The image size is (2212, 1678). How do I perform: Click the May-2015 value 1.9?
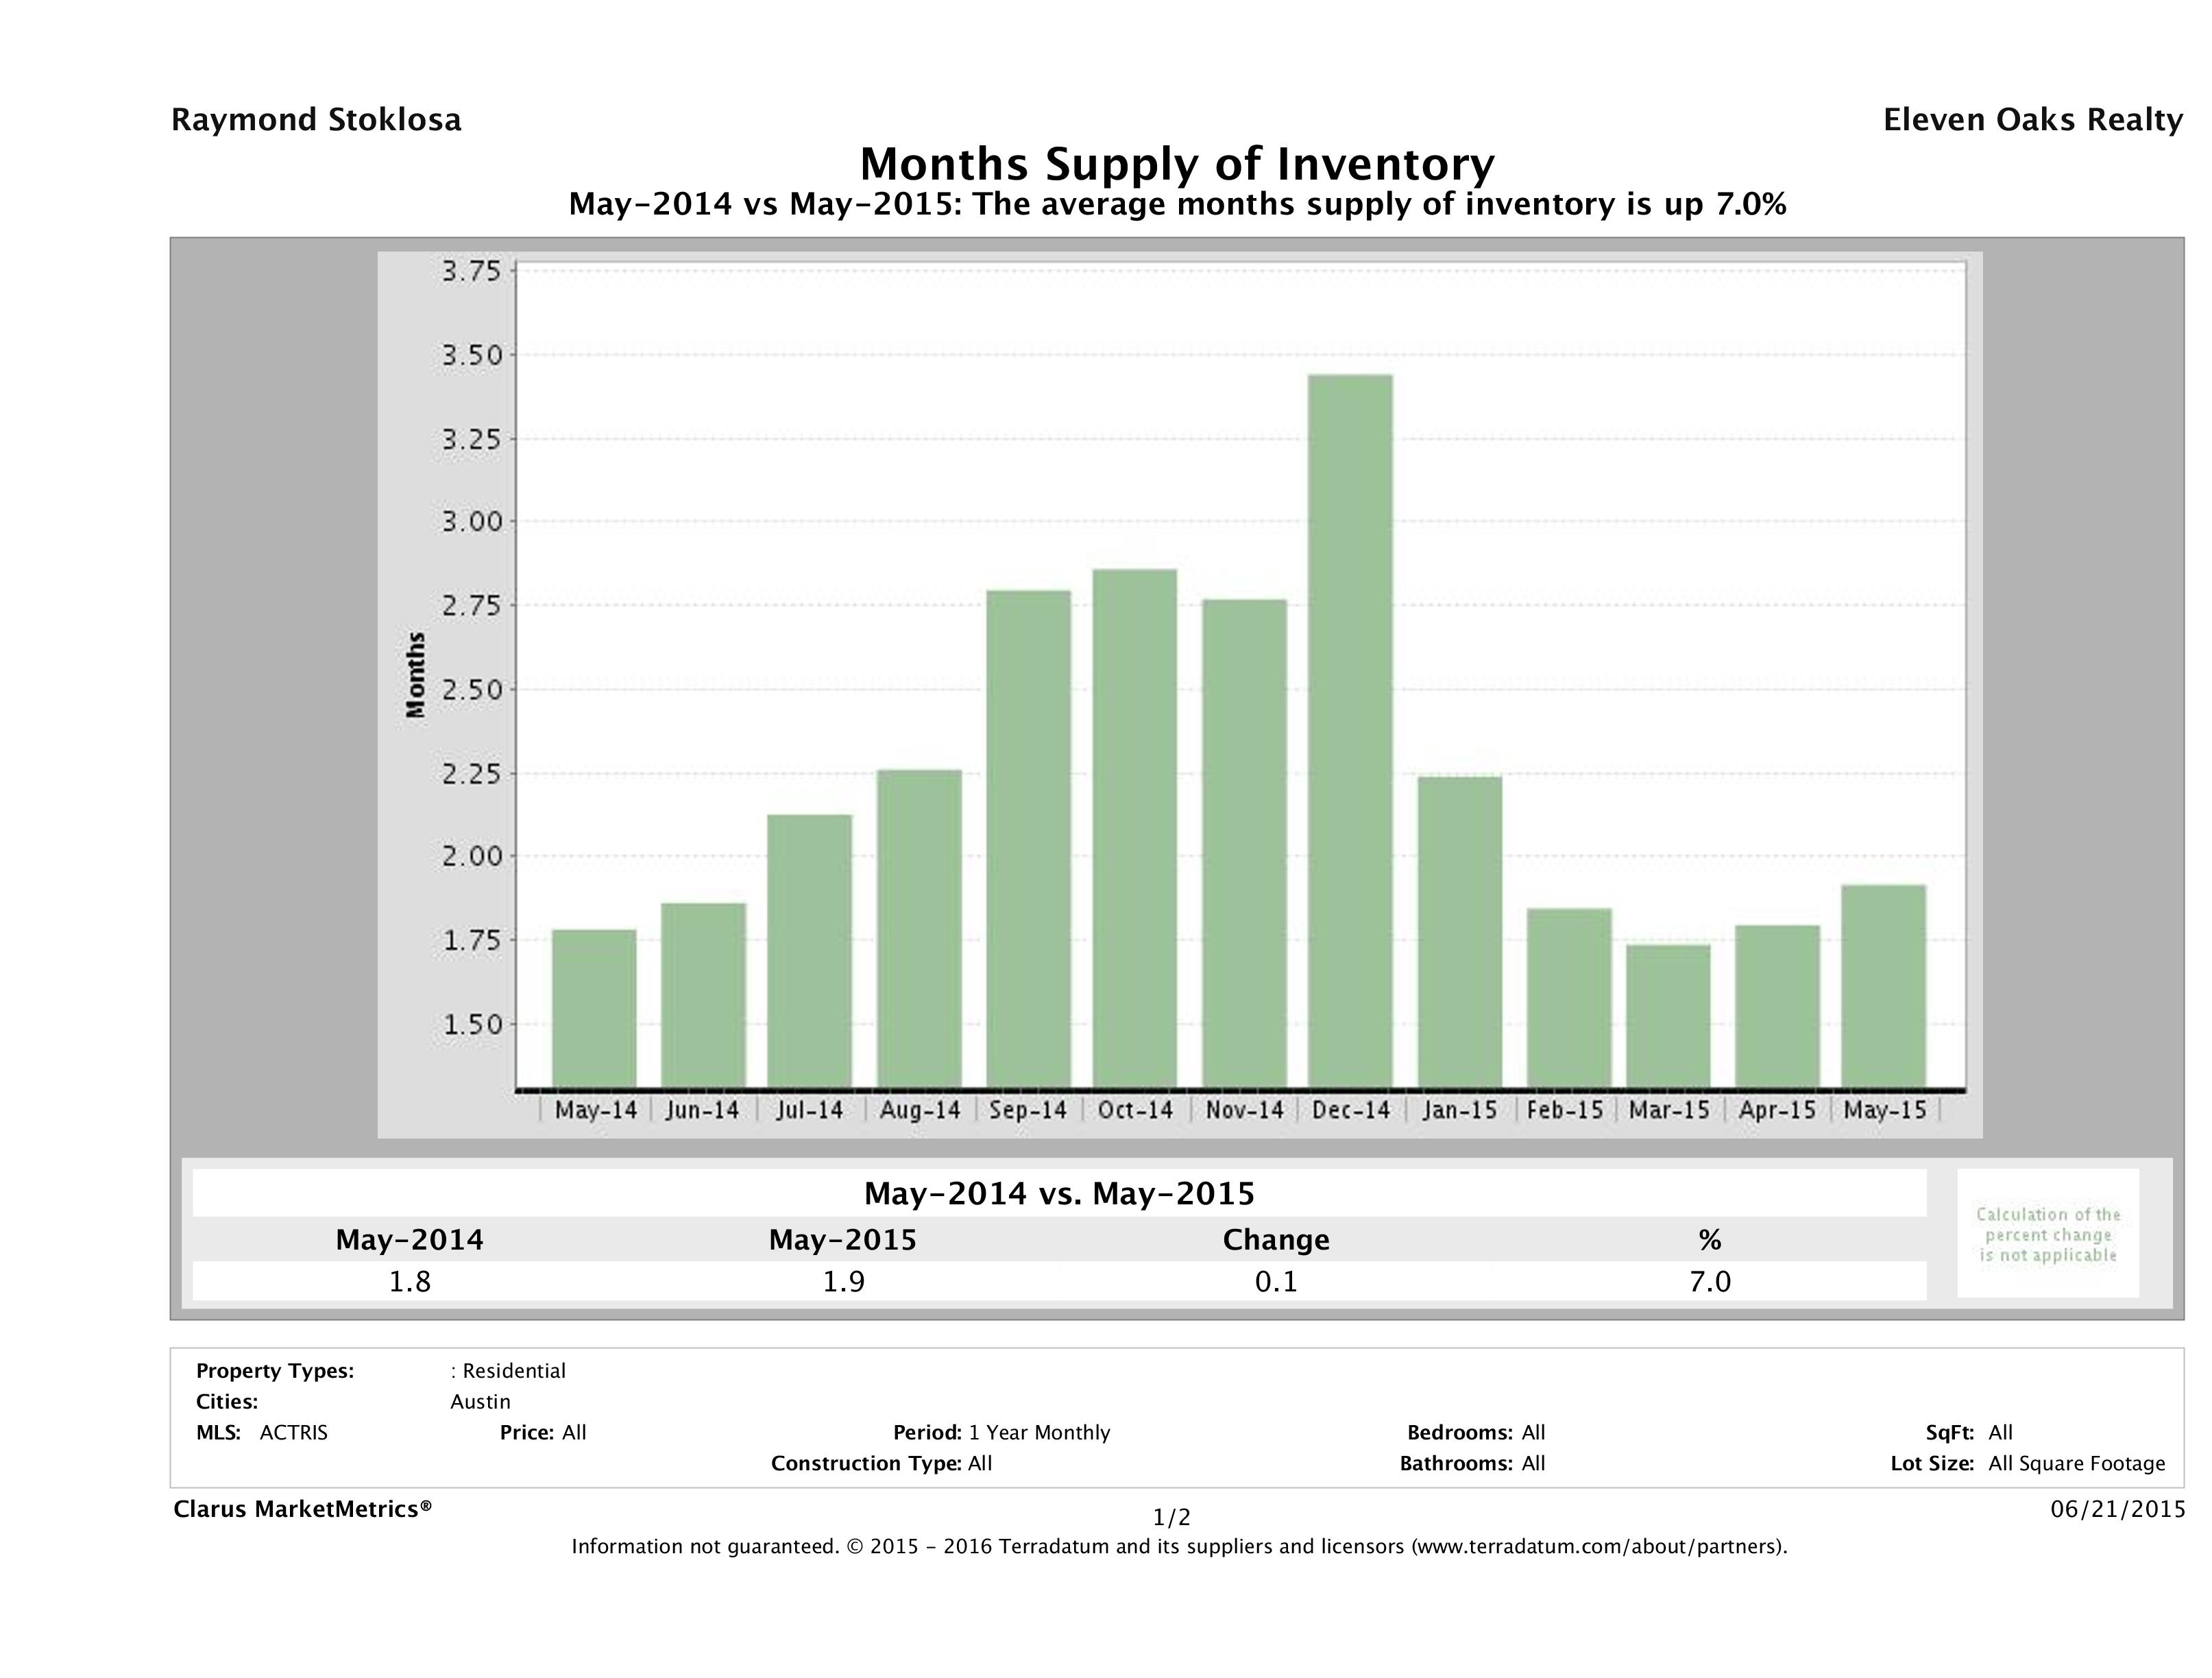[843, 1281]
